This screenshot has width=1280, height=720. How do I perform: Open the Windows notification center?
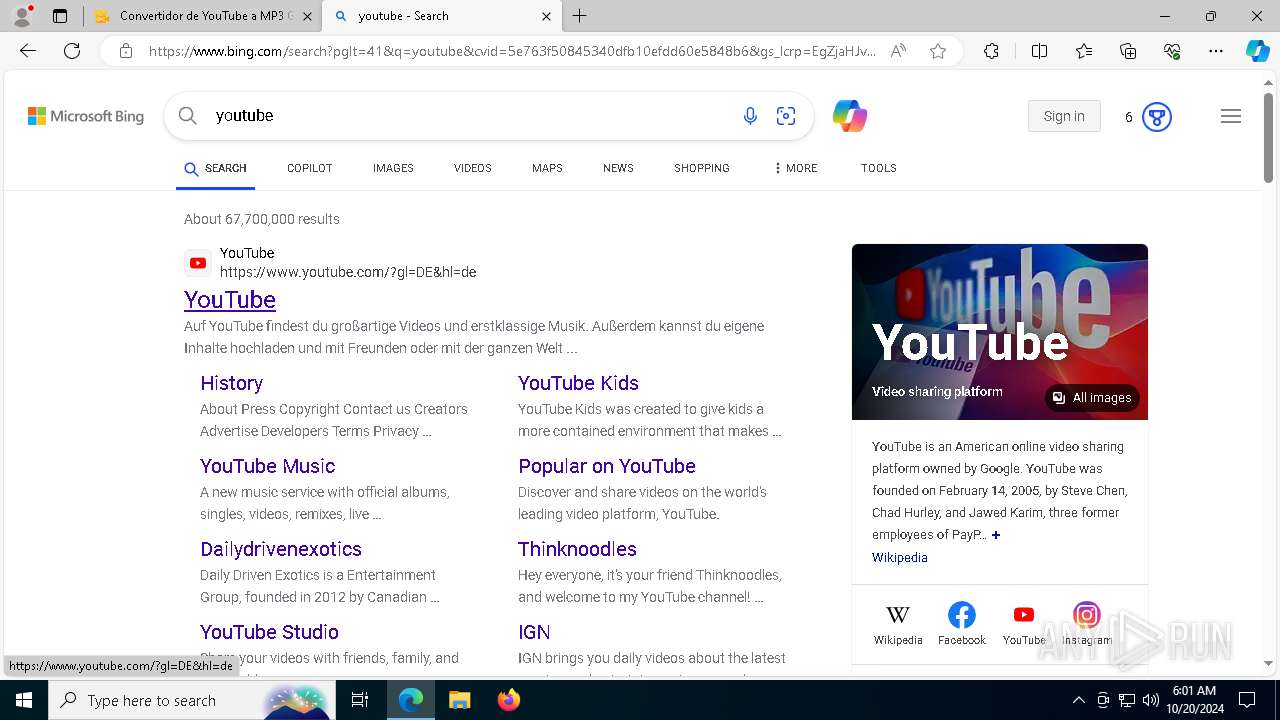[x=1247, y=700]
